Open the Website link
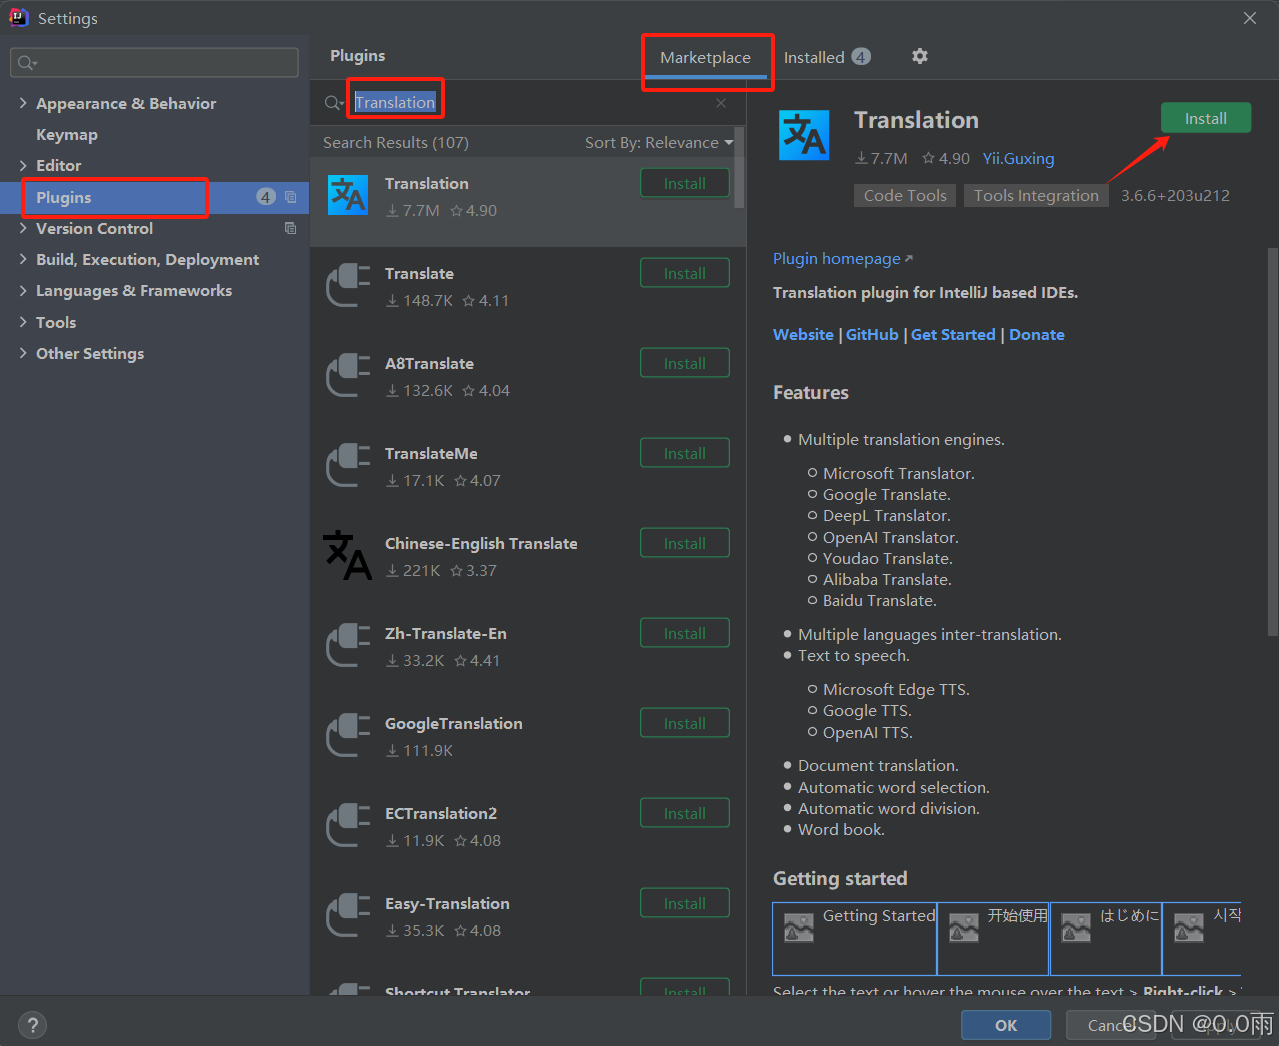The height and width of the screenshot is (1046, 1279). click(803, 334)
